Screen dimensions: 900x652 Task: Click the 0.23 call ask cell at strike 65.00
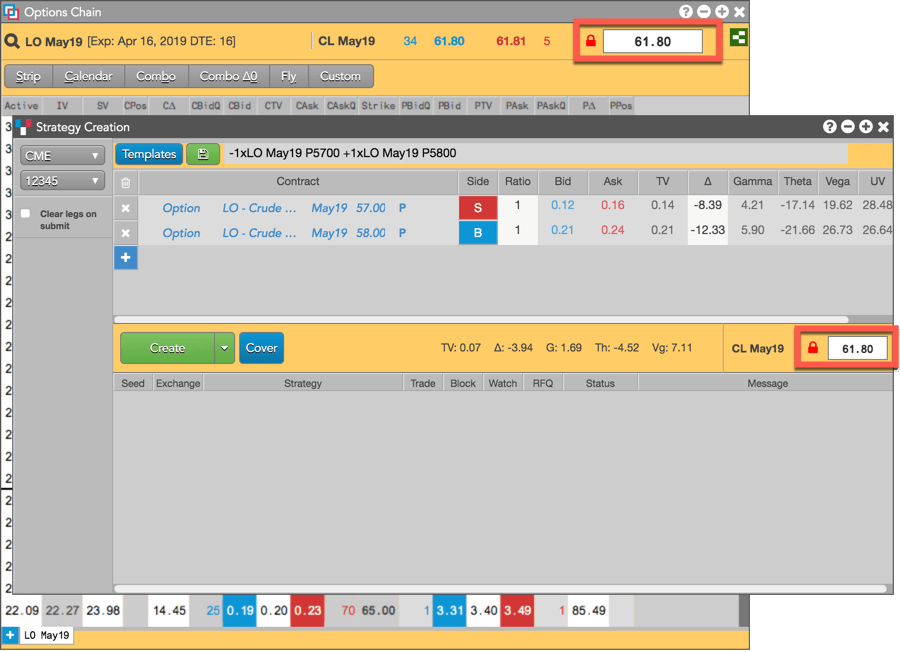tap(308, 611)
